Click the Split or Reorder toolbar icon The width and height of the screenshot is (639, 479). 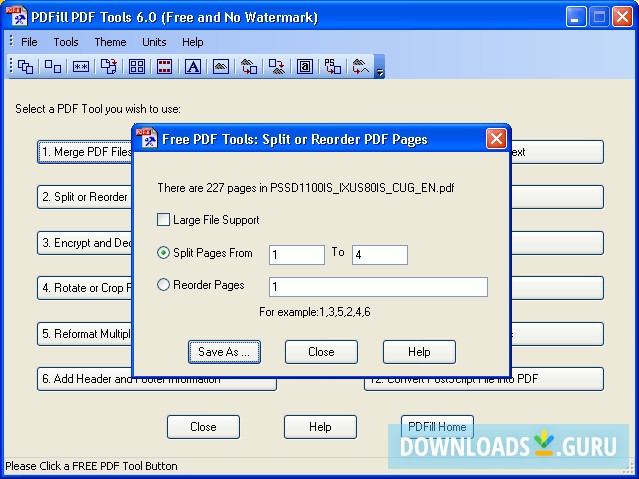(53, 66)
